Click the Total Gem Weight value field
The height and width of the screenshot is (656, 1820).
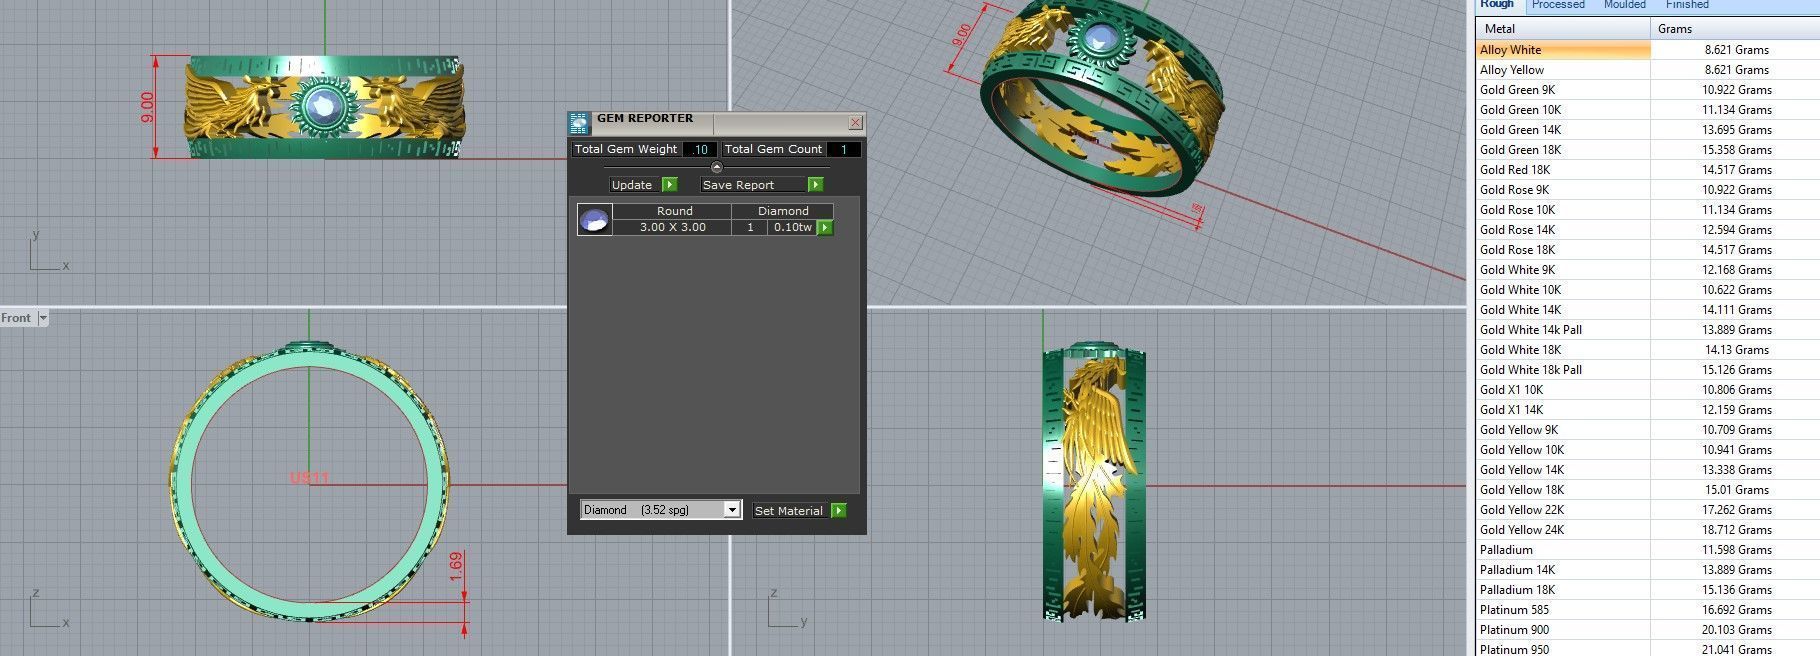tap(700, 149)
